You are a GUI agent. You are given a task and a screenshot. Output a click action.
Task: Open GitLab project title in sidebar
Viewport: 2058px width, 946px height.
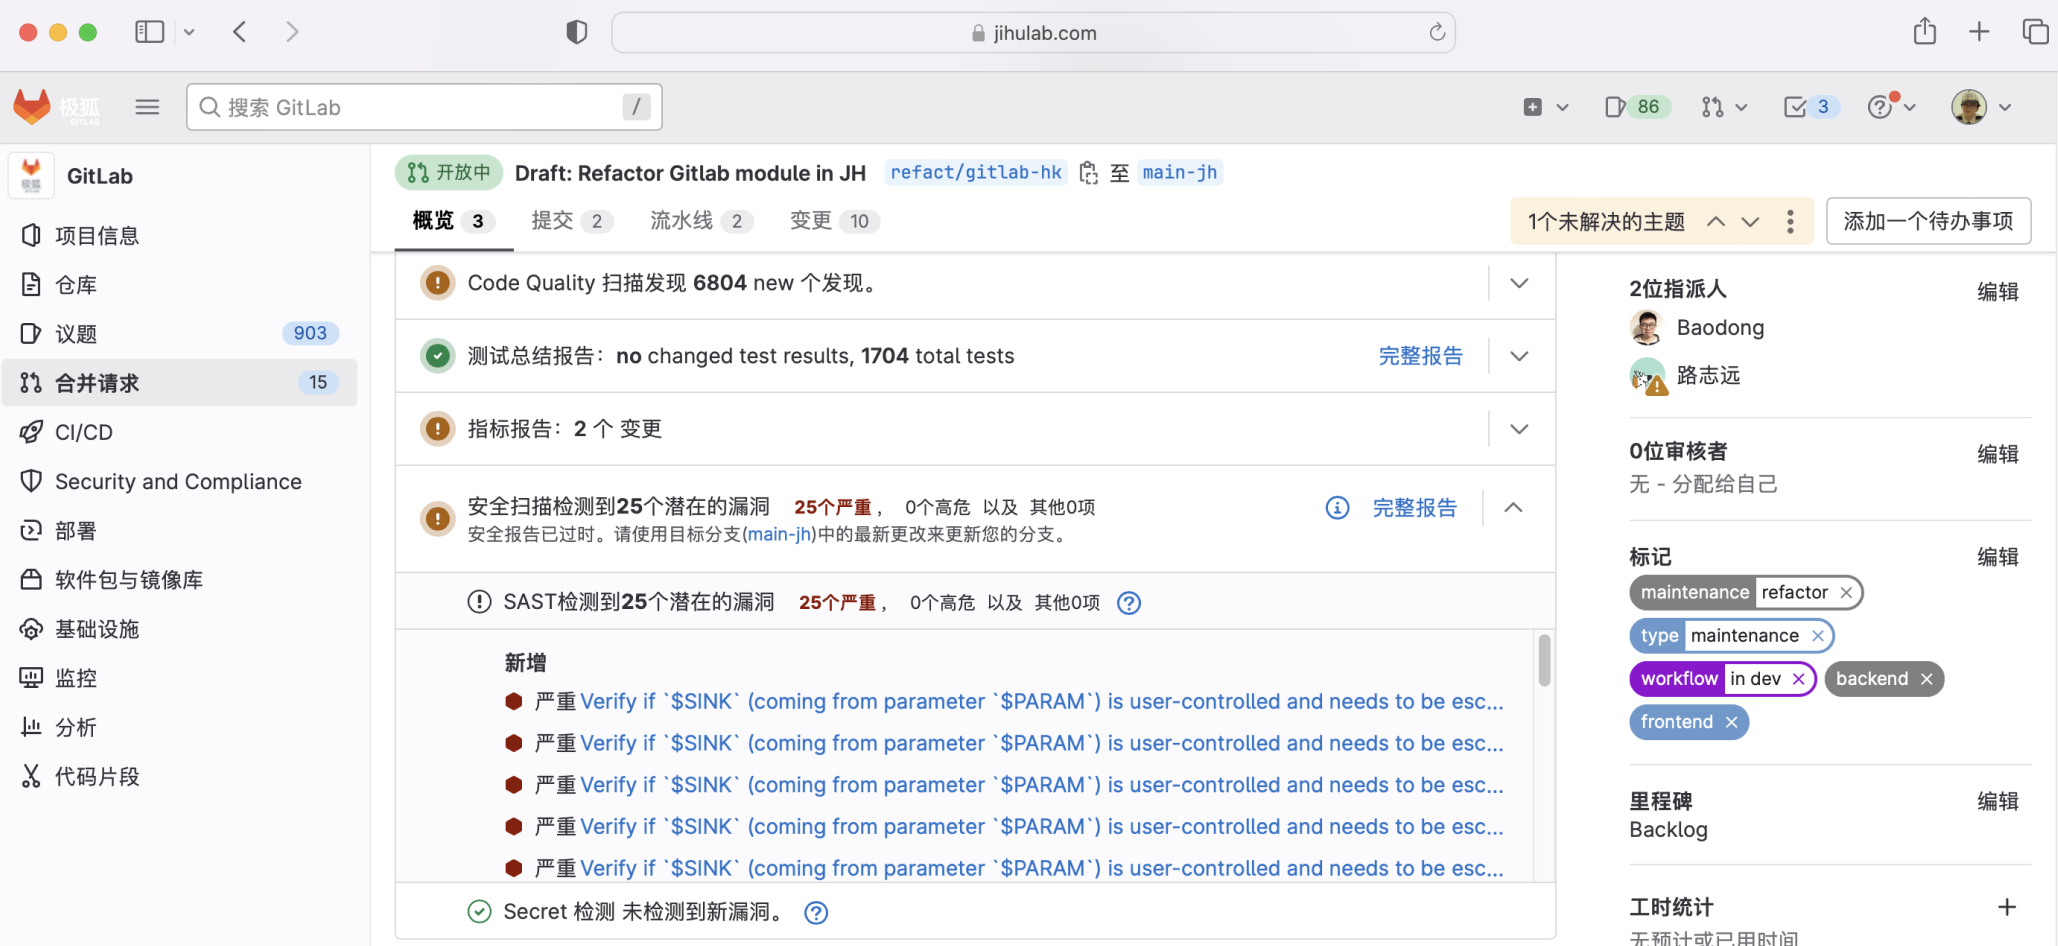tap(99, 176)
